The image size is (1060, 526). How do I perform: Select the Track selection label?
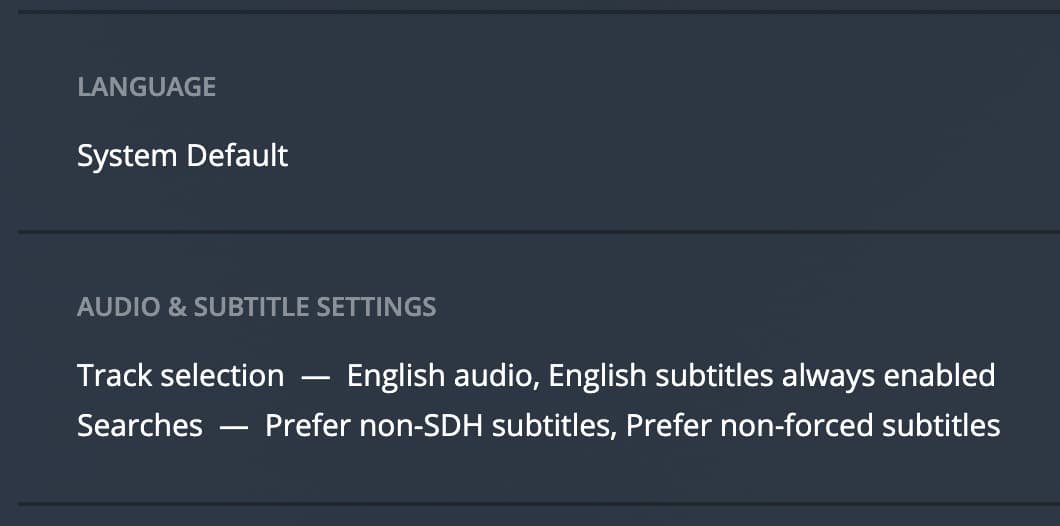(x=180, y=376)
